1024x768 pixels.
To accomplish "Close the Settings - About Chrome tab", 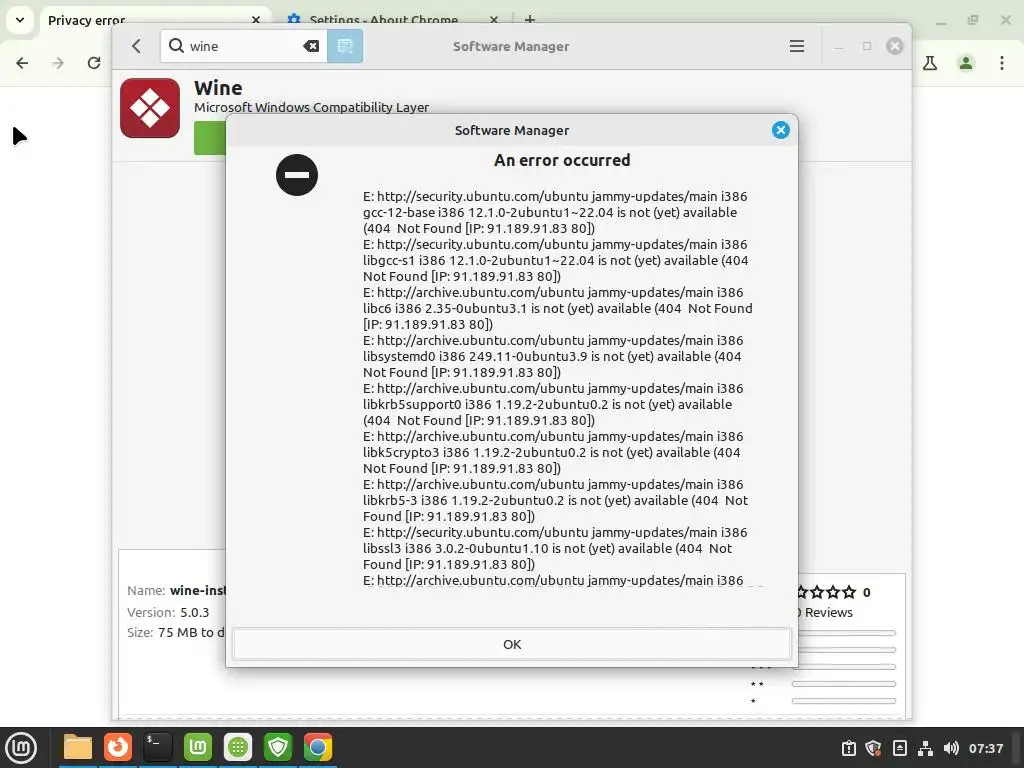I will (494, 20).
